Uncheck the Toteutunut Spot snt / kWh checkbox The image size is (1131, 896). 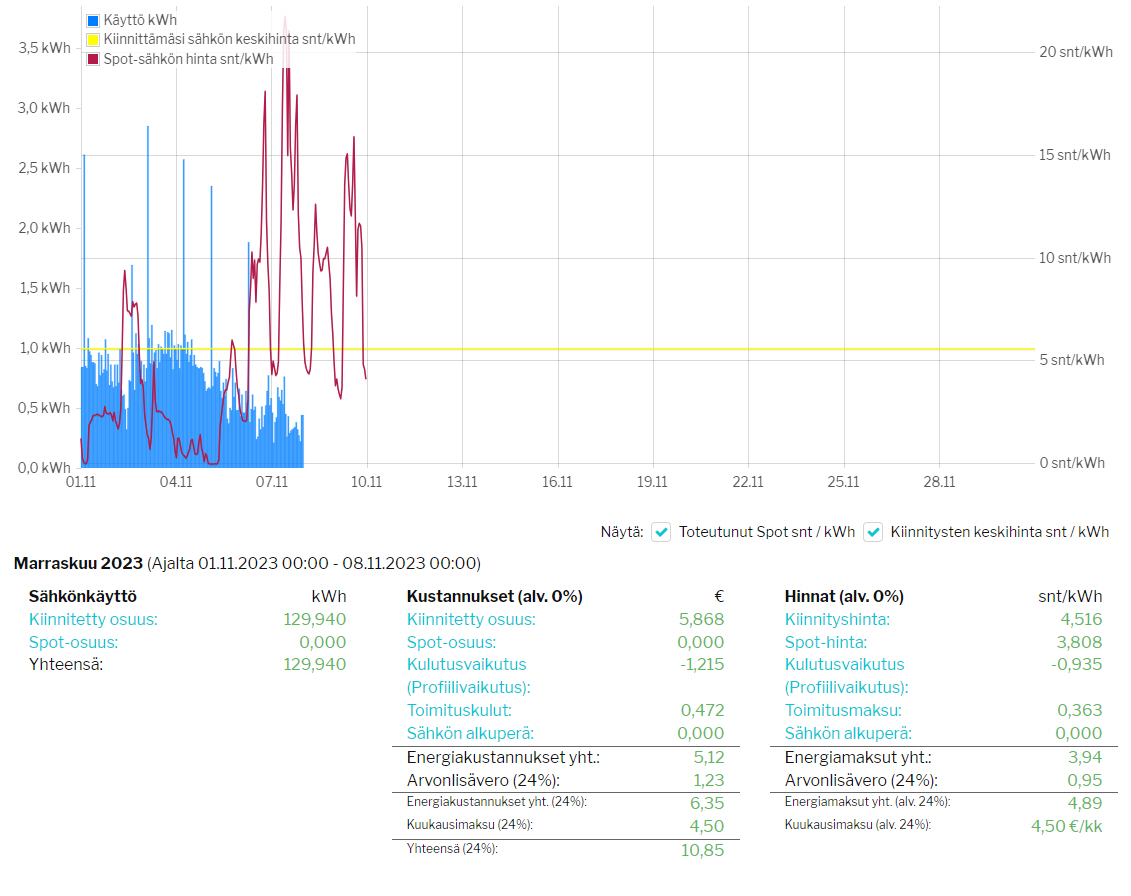661,532
